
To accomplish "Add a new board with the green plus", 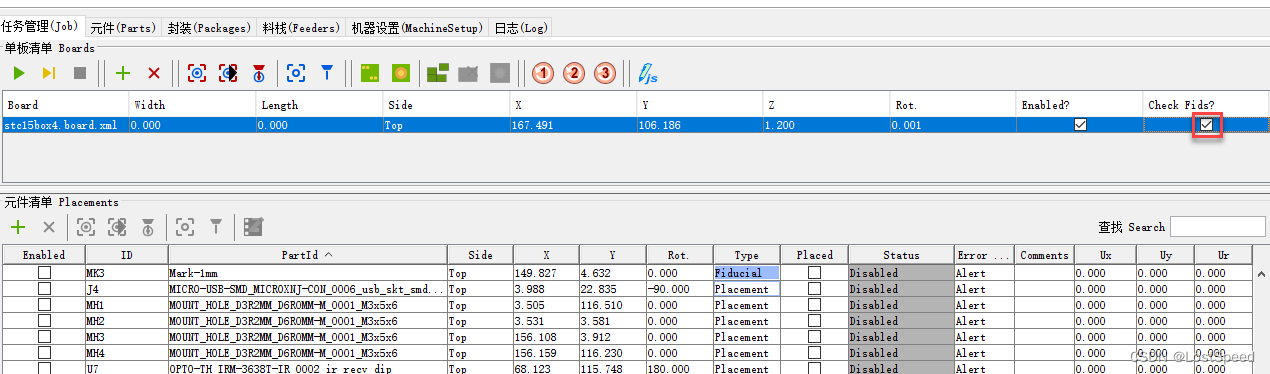I will pos(123,73).
